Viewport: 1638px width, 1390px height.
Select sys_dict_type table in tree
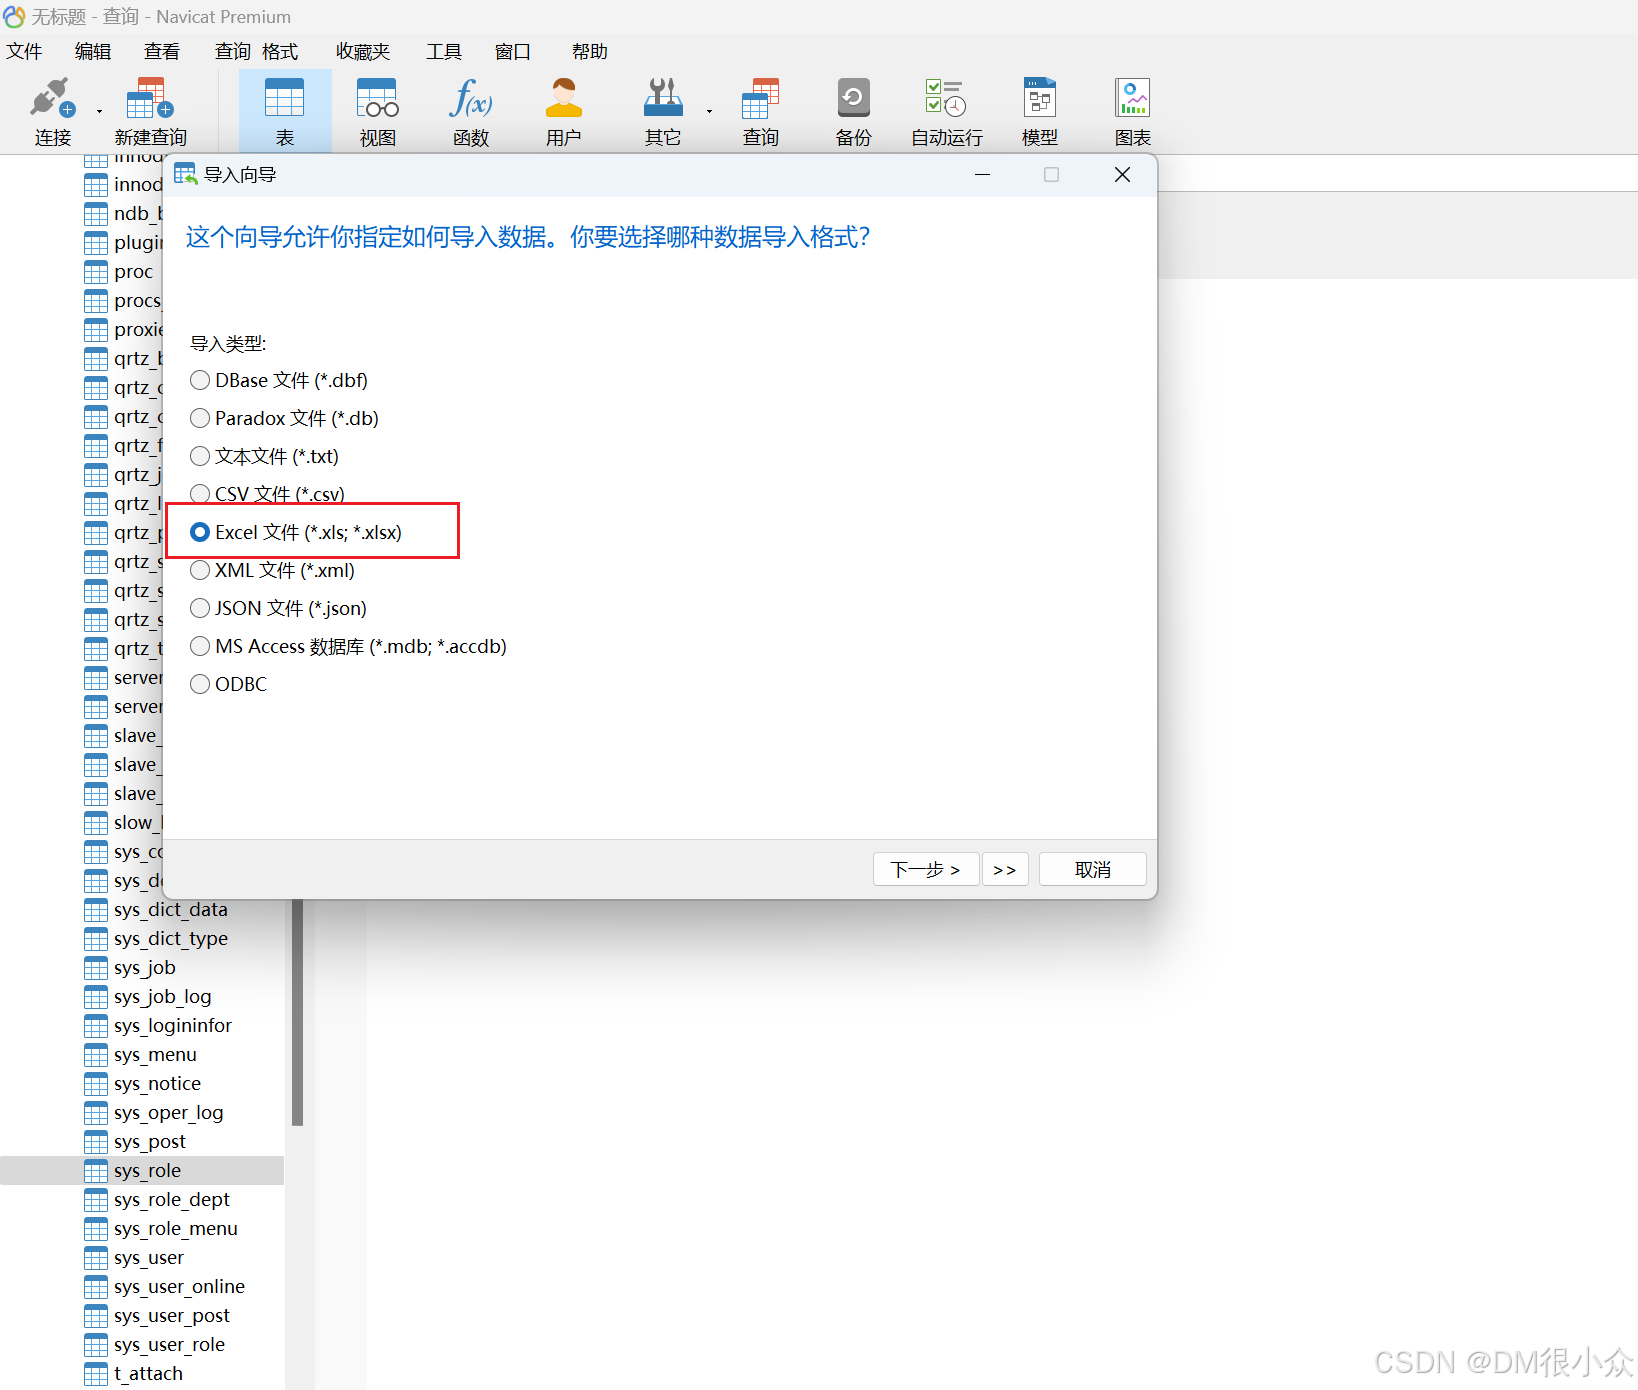coord(170,939)
